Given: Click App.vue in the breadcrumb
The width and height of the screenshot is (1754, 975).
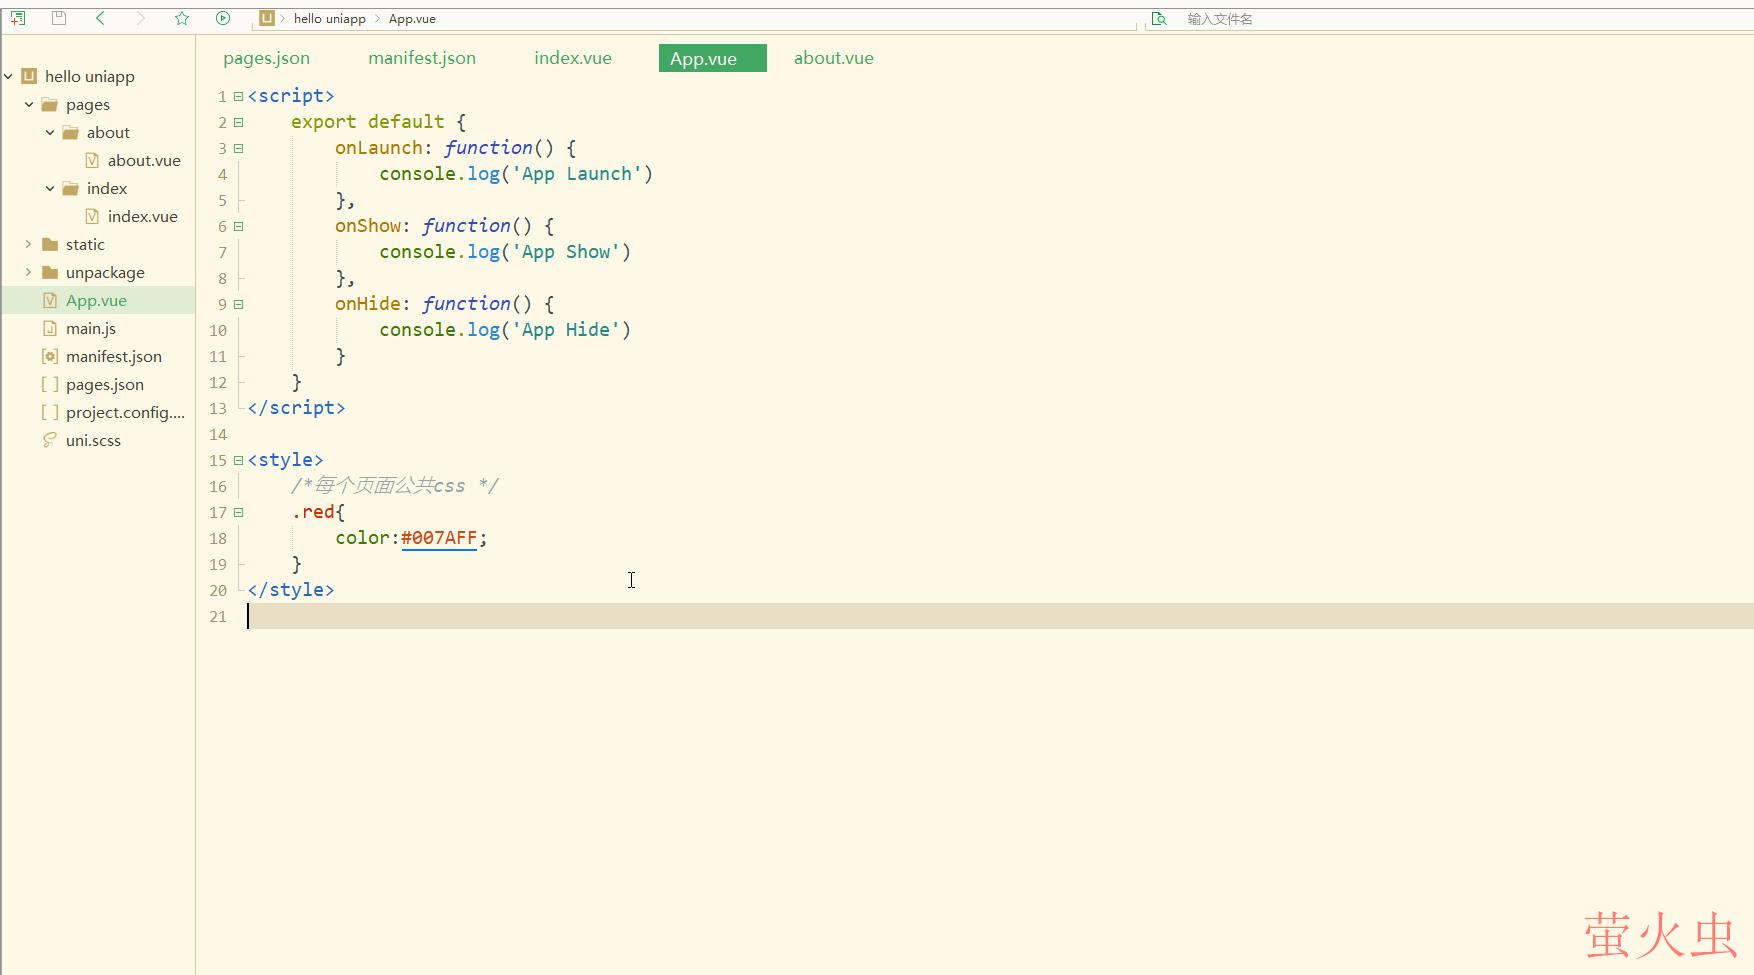Looking at the screenshot, I should [x=412, y=19].
